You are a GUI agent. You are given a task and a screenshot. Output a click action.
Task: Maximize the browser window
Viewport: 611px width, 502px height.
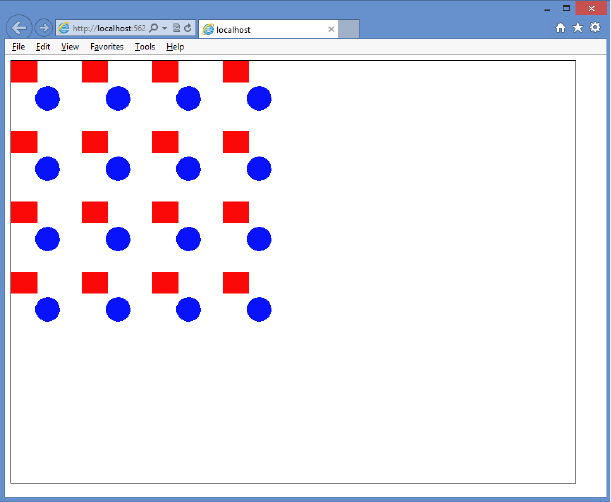coord(566,8)
